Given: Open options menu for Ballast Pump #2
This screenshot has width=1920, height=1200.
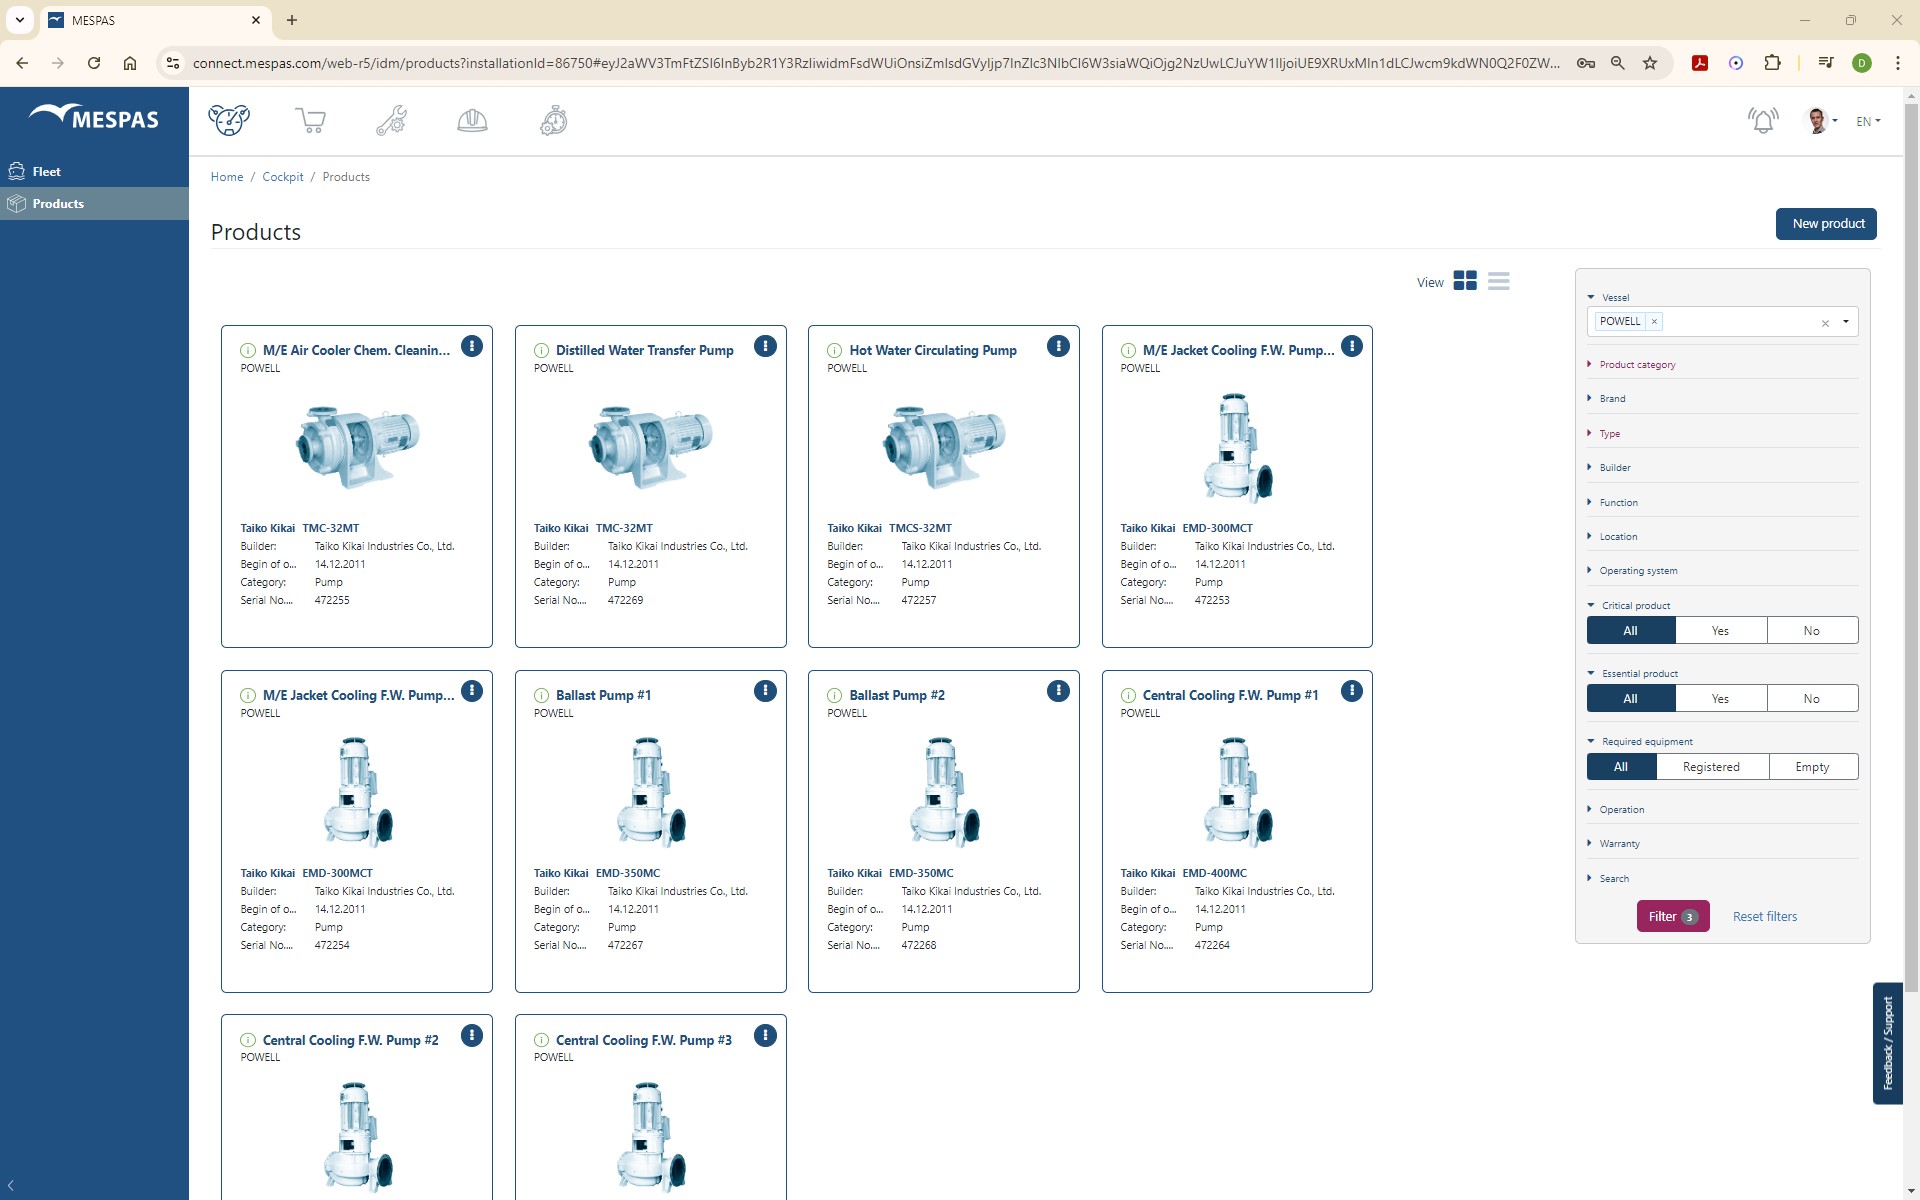Looking at the screenshot, I should (1058, 691).
